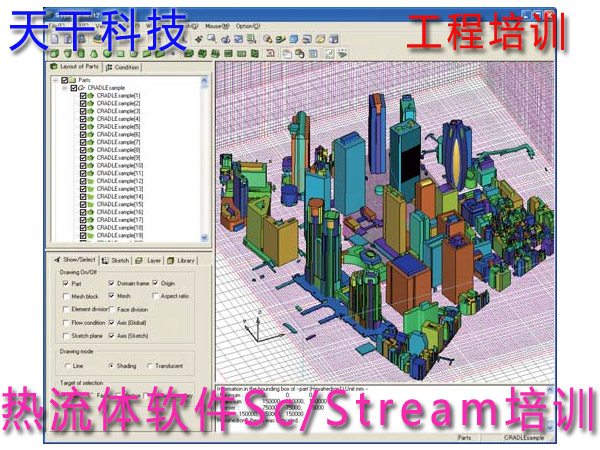This screenshot has height=450, width=600.
Task: Switch to the Sketch tab
Action: coord(119,260)
